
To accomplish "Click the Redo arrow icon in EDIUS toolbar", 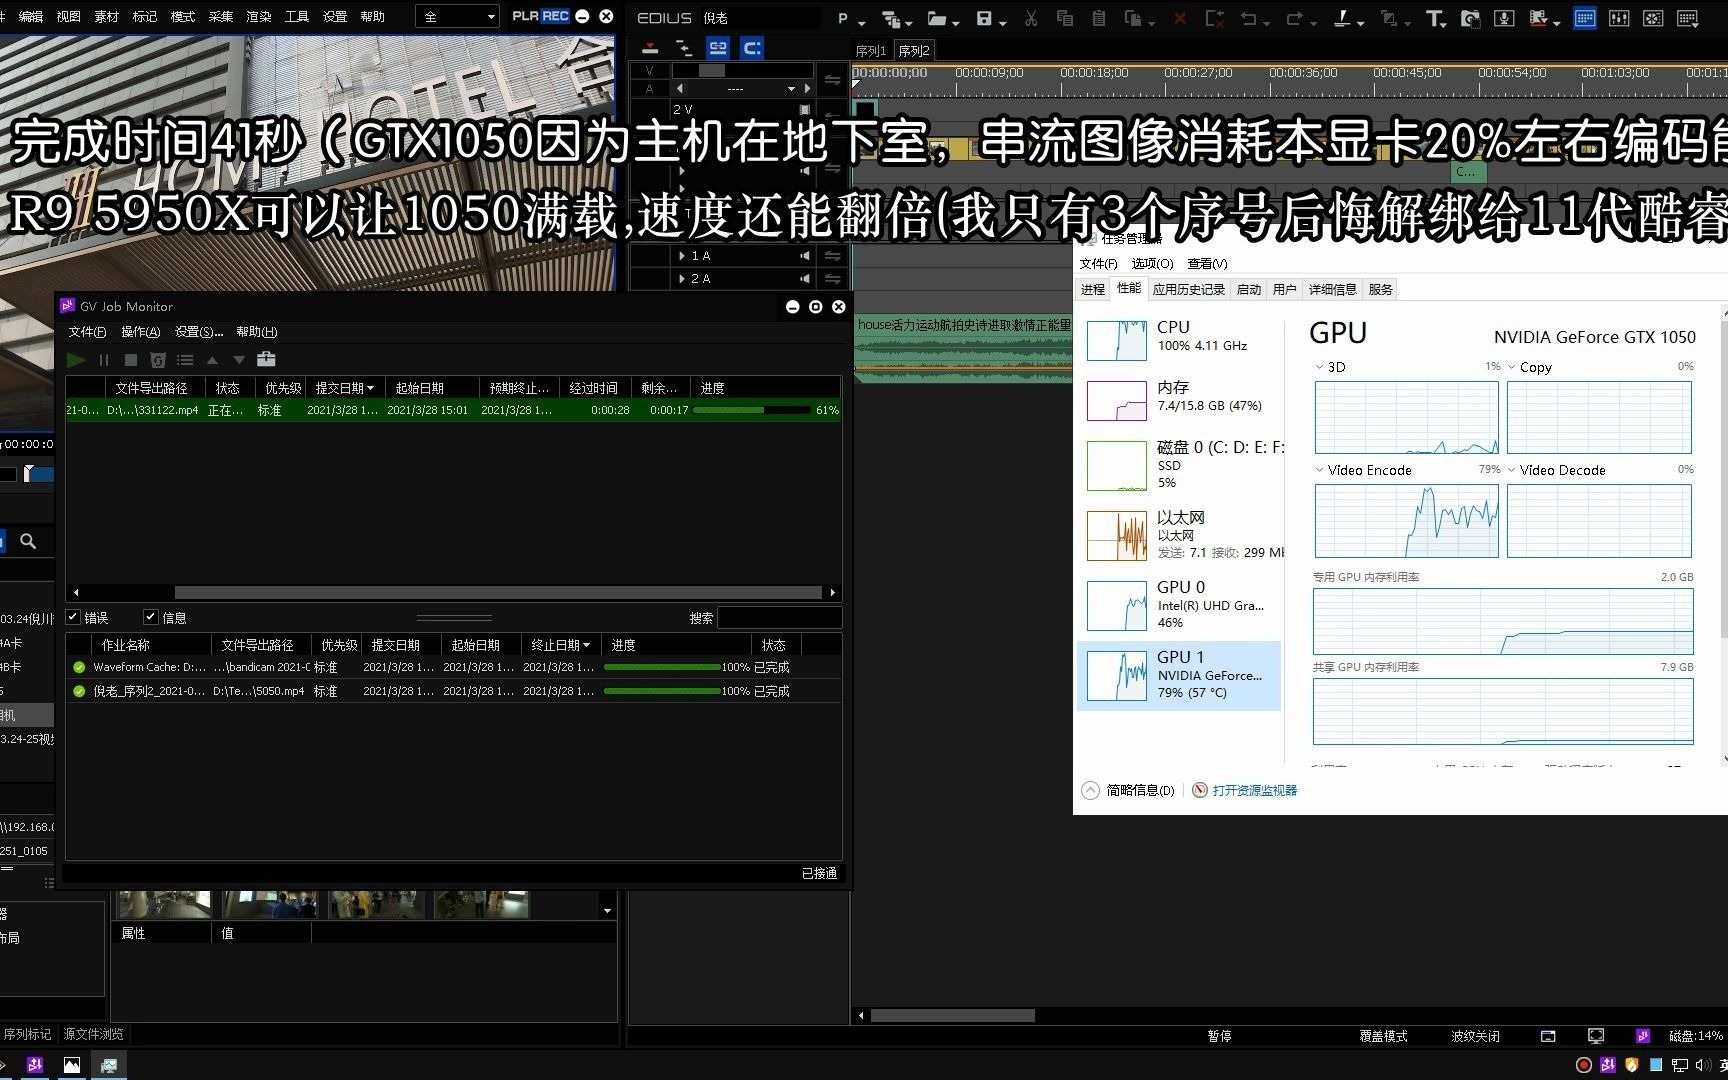I will pyautogui.click(x=1294, y=18).
